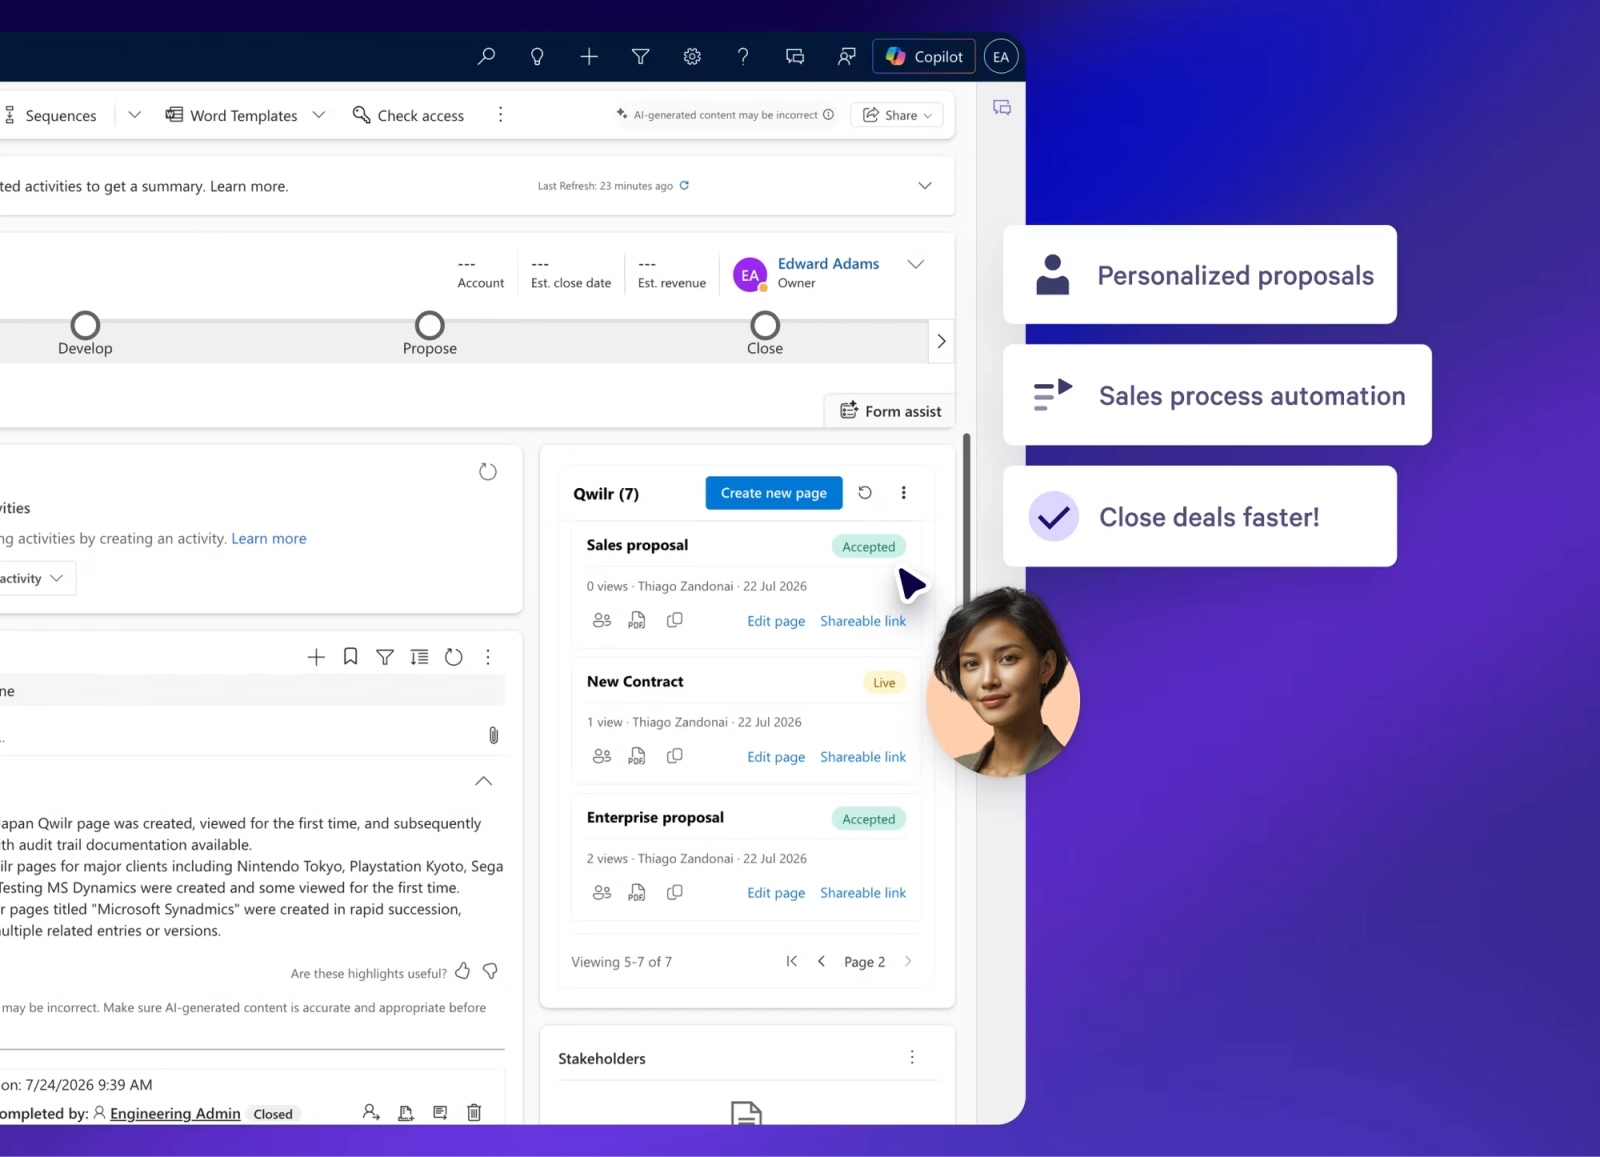Click Check access command
The image size is (1600, 1157).
click(408, 115)
